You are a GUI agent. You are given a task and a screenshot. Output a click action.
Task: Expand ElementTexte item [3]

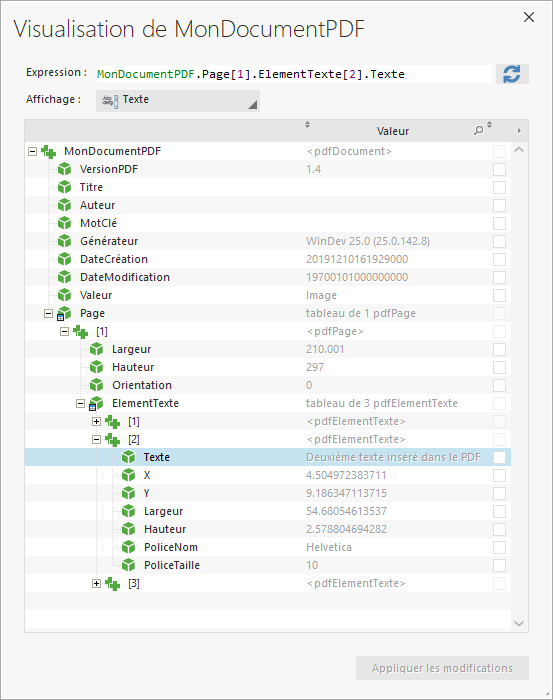96,583
